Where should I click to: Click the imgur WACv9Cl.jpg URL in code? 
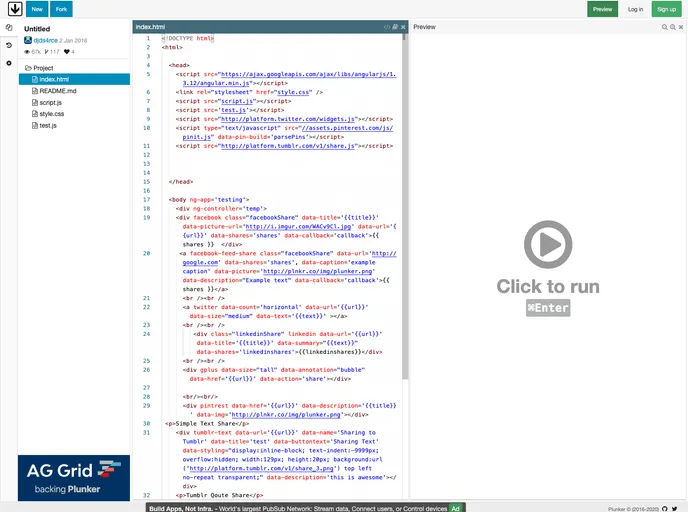pos(298,227)
